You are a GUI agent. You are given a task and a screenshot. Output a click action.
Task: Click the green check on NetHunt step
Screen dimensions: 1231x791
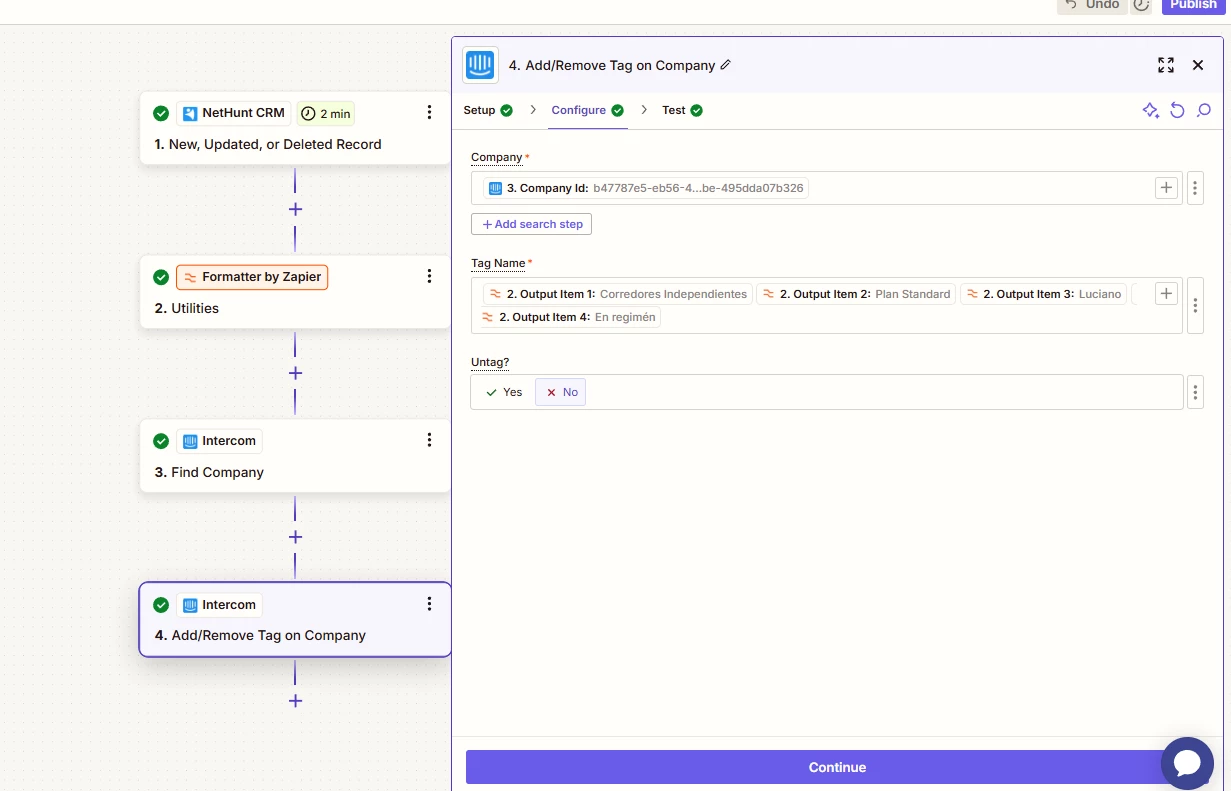[x=161, y=113]
